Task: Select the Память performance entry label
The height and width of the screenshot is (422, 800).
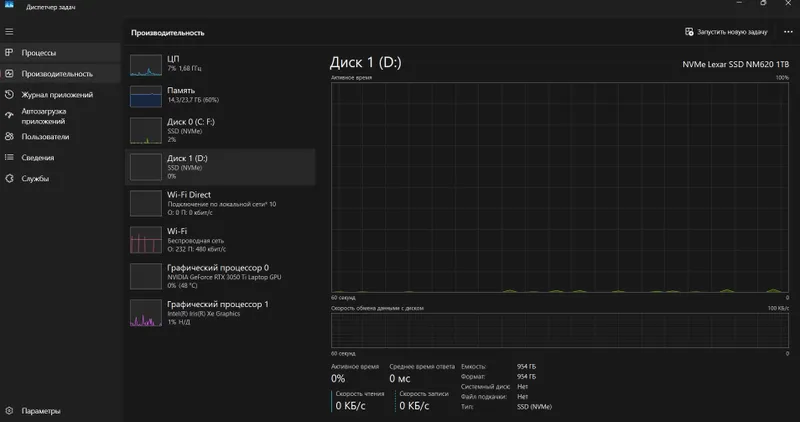Action: click(x=181, y=90)
